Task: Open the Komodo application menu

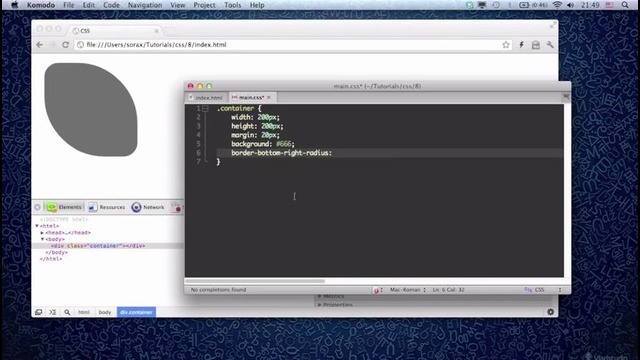Action: pyautogui.click(x=41, y=5)
